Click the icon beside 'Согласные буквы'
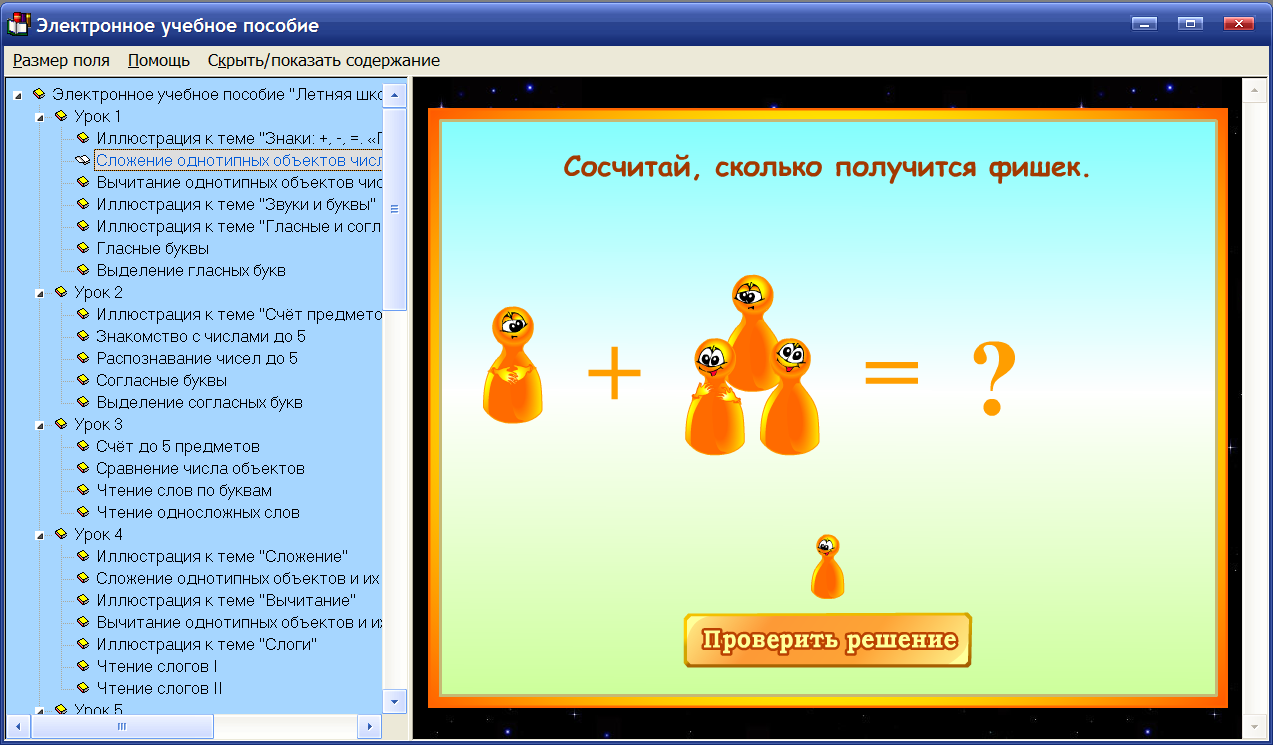Image resolution: width=1273 pixels, height=745 pixels. click(x=82, y=379)
